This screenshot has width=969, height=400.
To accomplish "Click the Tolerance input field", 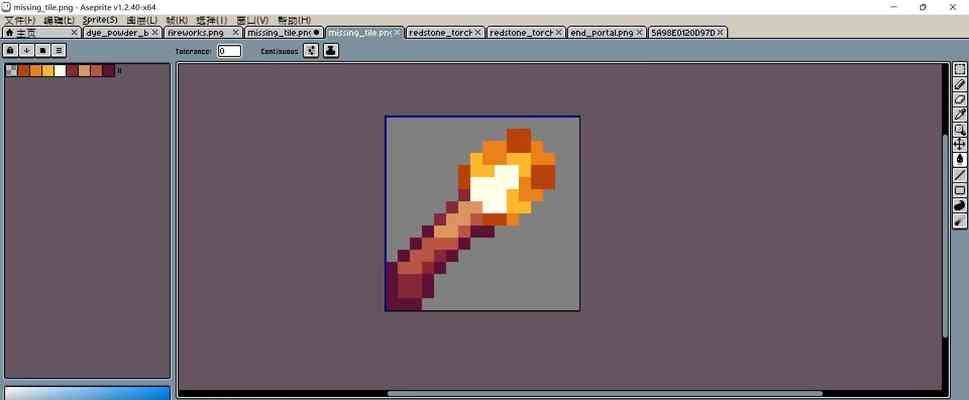I will tap(229, 51).
